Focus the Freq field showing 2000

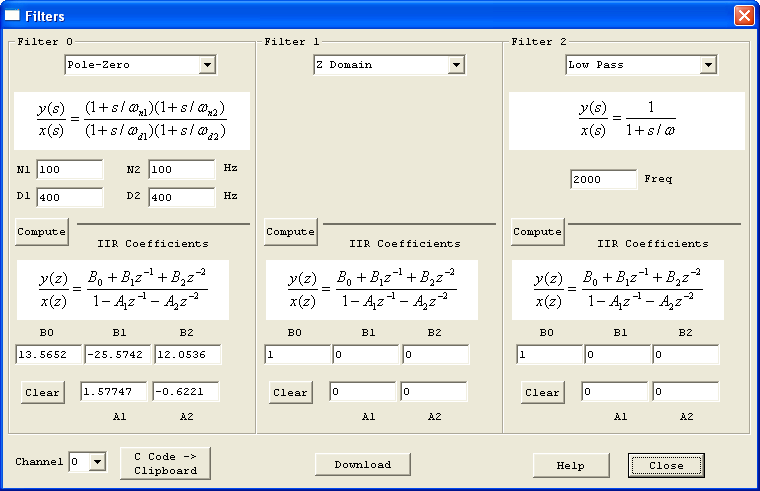[x=603, y=179]
